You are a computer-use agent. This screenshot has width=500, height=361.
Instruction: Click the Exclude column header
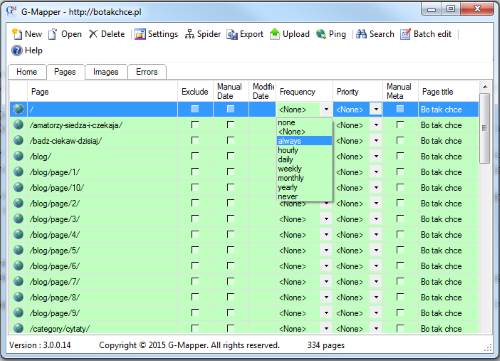click(195, 91)
